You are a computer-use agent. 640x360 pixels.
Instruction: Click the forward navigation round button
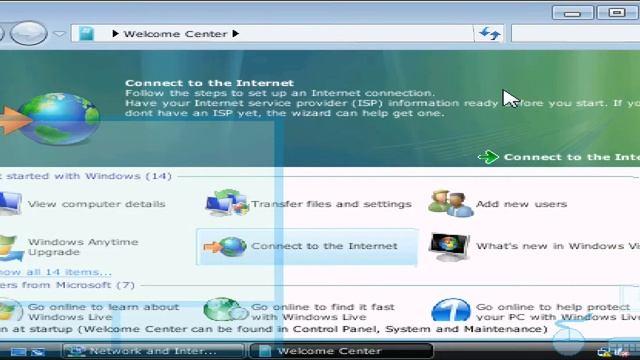[x=29, y=33]
